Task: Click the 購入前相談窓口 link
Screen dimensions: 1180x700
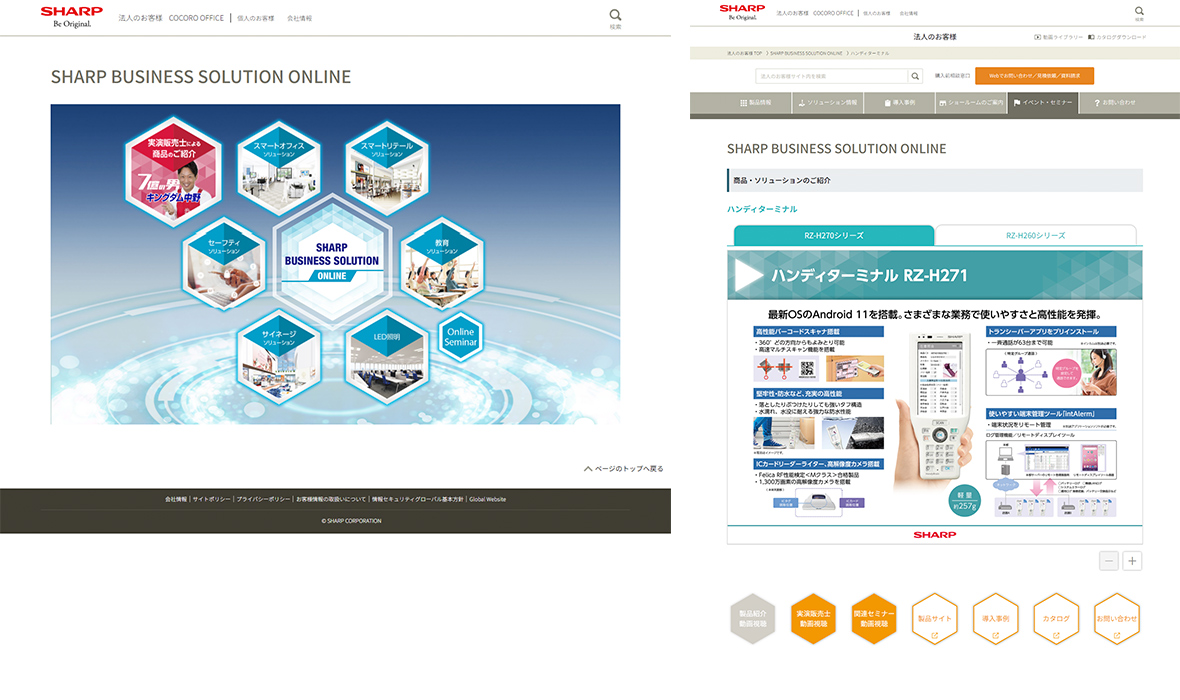Action: pyautogui.click(x=952, y=76)
